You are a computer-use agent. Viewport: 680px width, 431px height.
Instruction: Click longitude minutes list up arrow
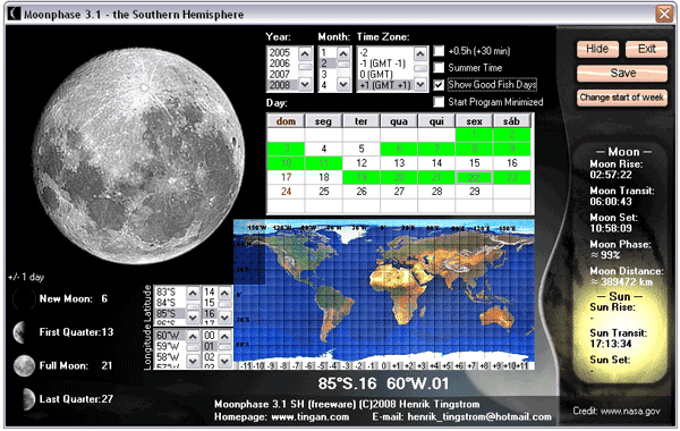point(225,336)
